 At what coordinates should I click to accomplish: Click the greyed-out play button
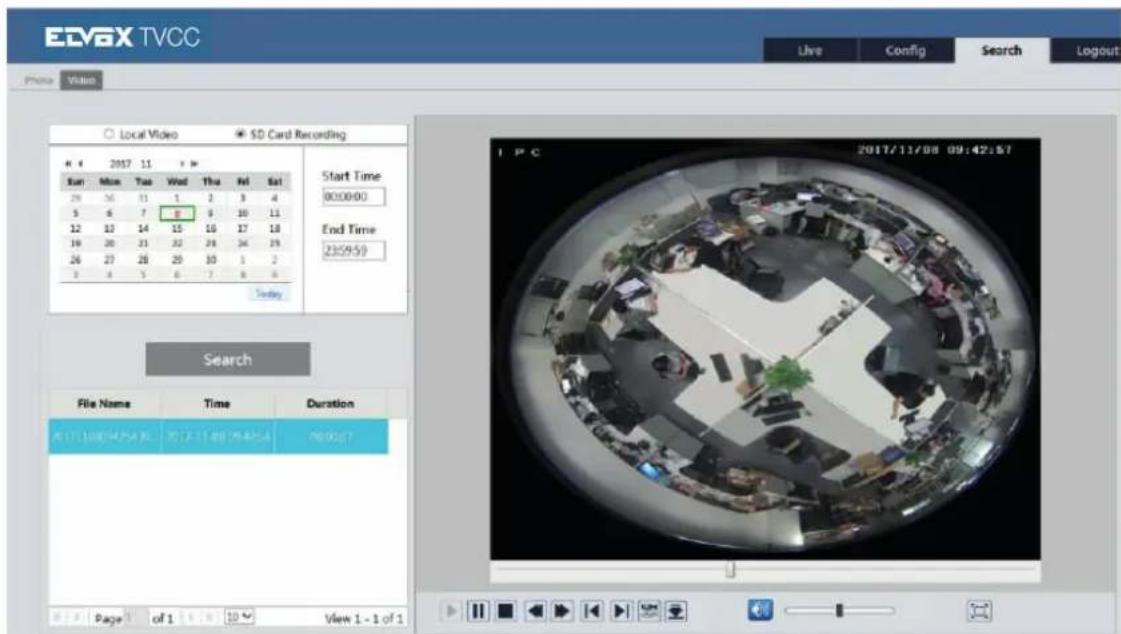(x=450, y=611)
